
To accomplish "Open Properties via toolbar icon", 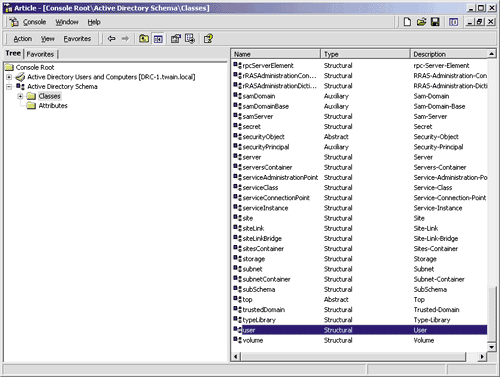I will 175,39.
